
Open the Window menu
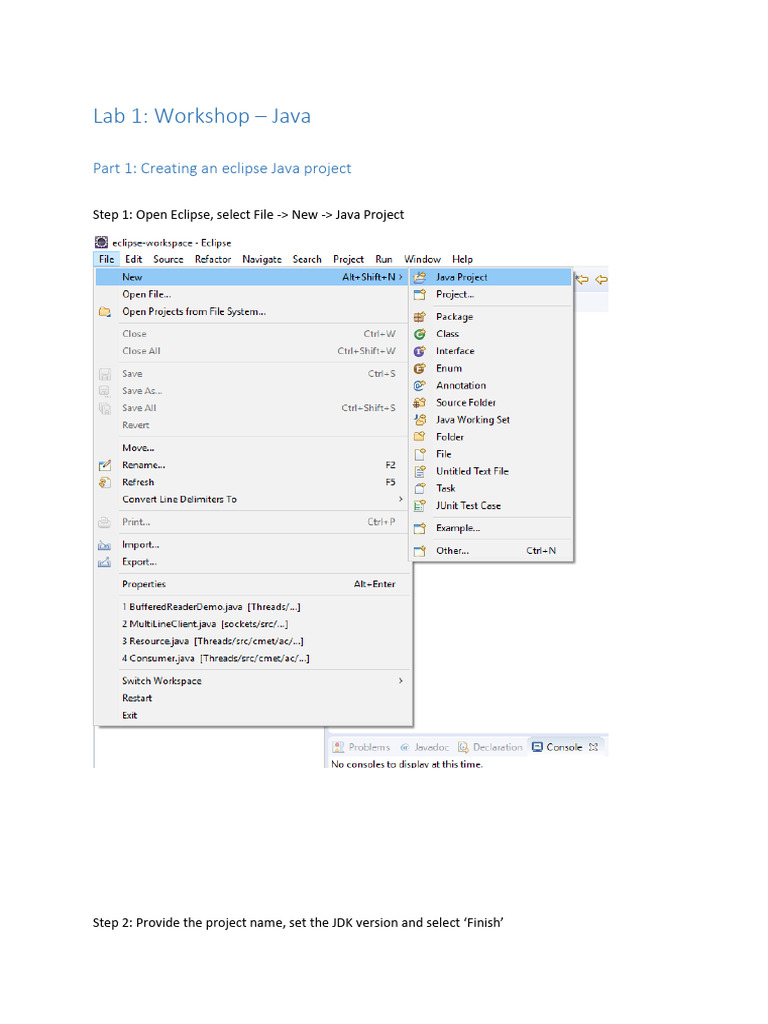422,259
